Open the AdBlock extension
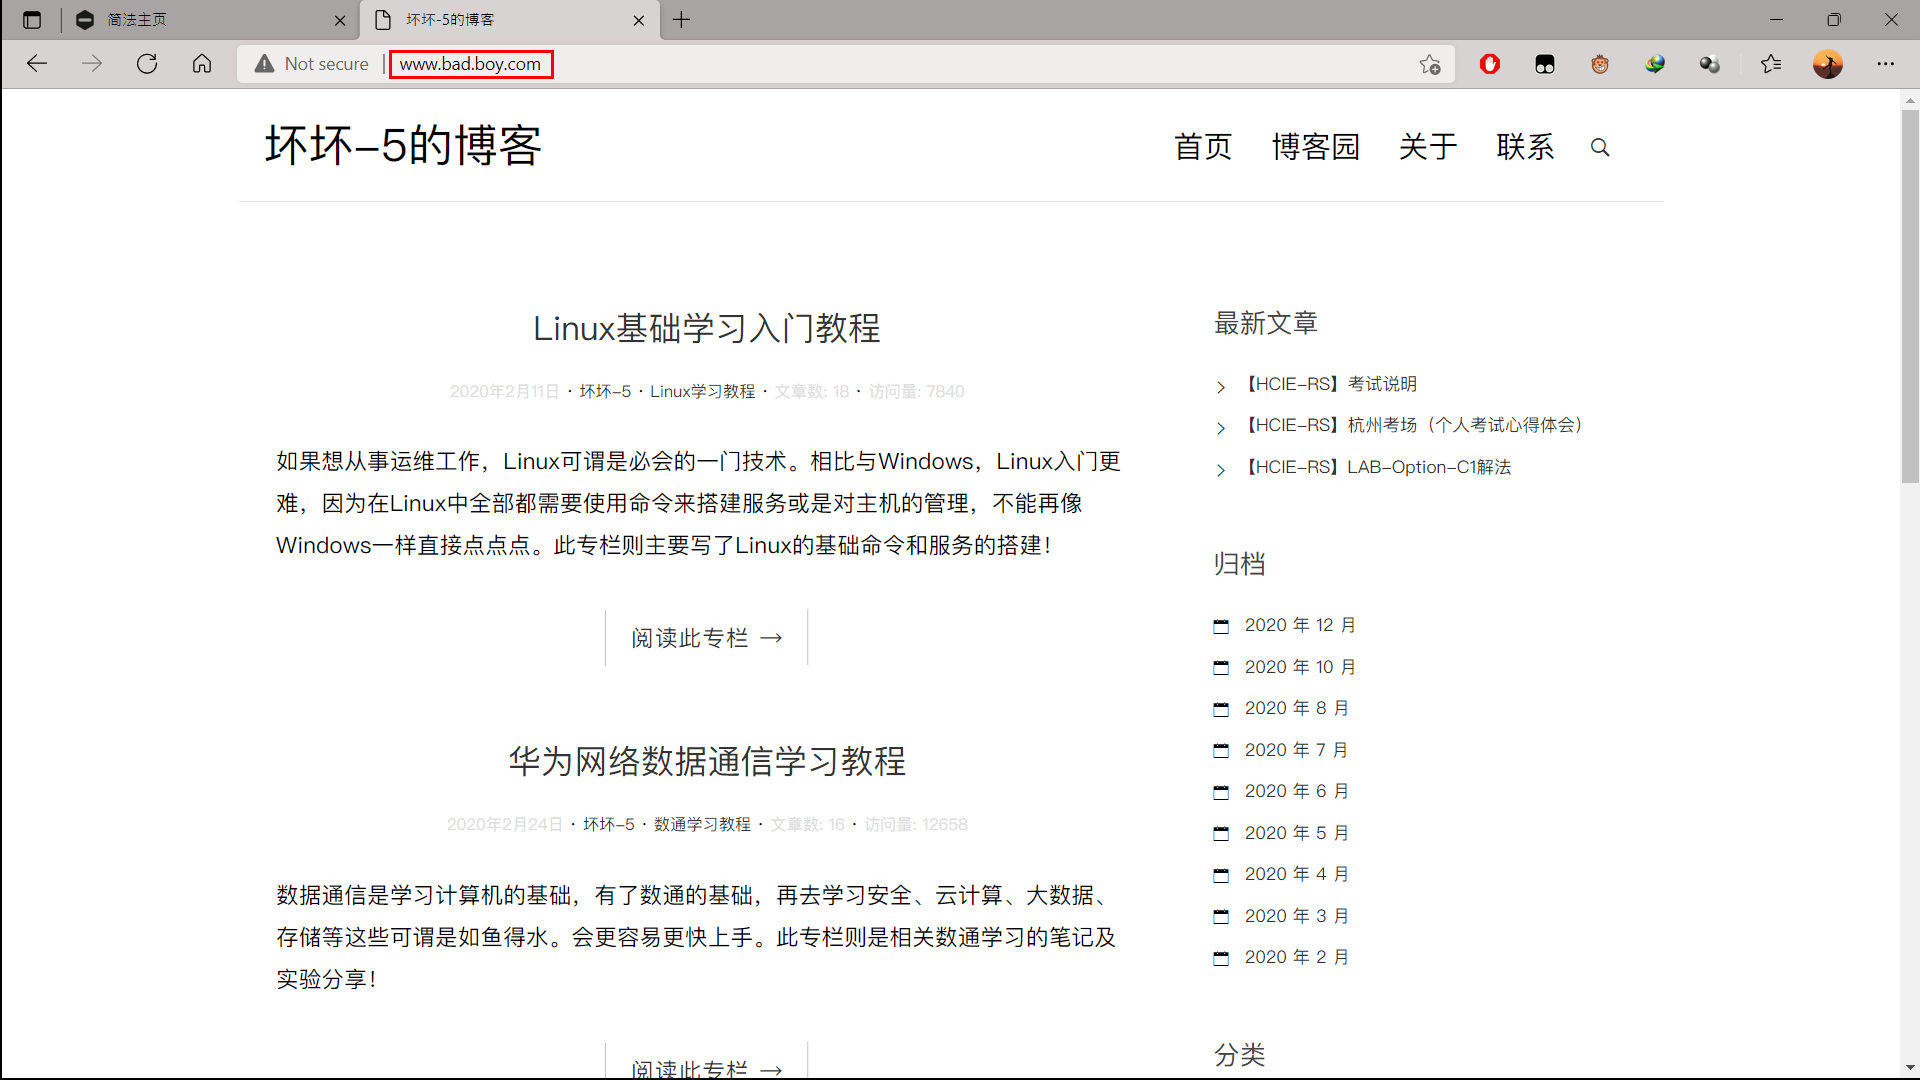This screenshot has height=1080, width=1920. pyautogui.click(x=1490, y=64)
